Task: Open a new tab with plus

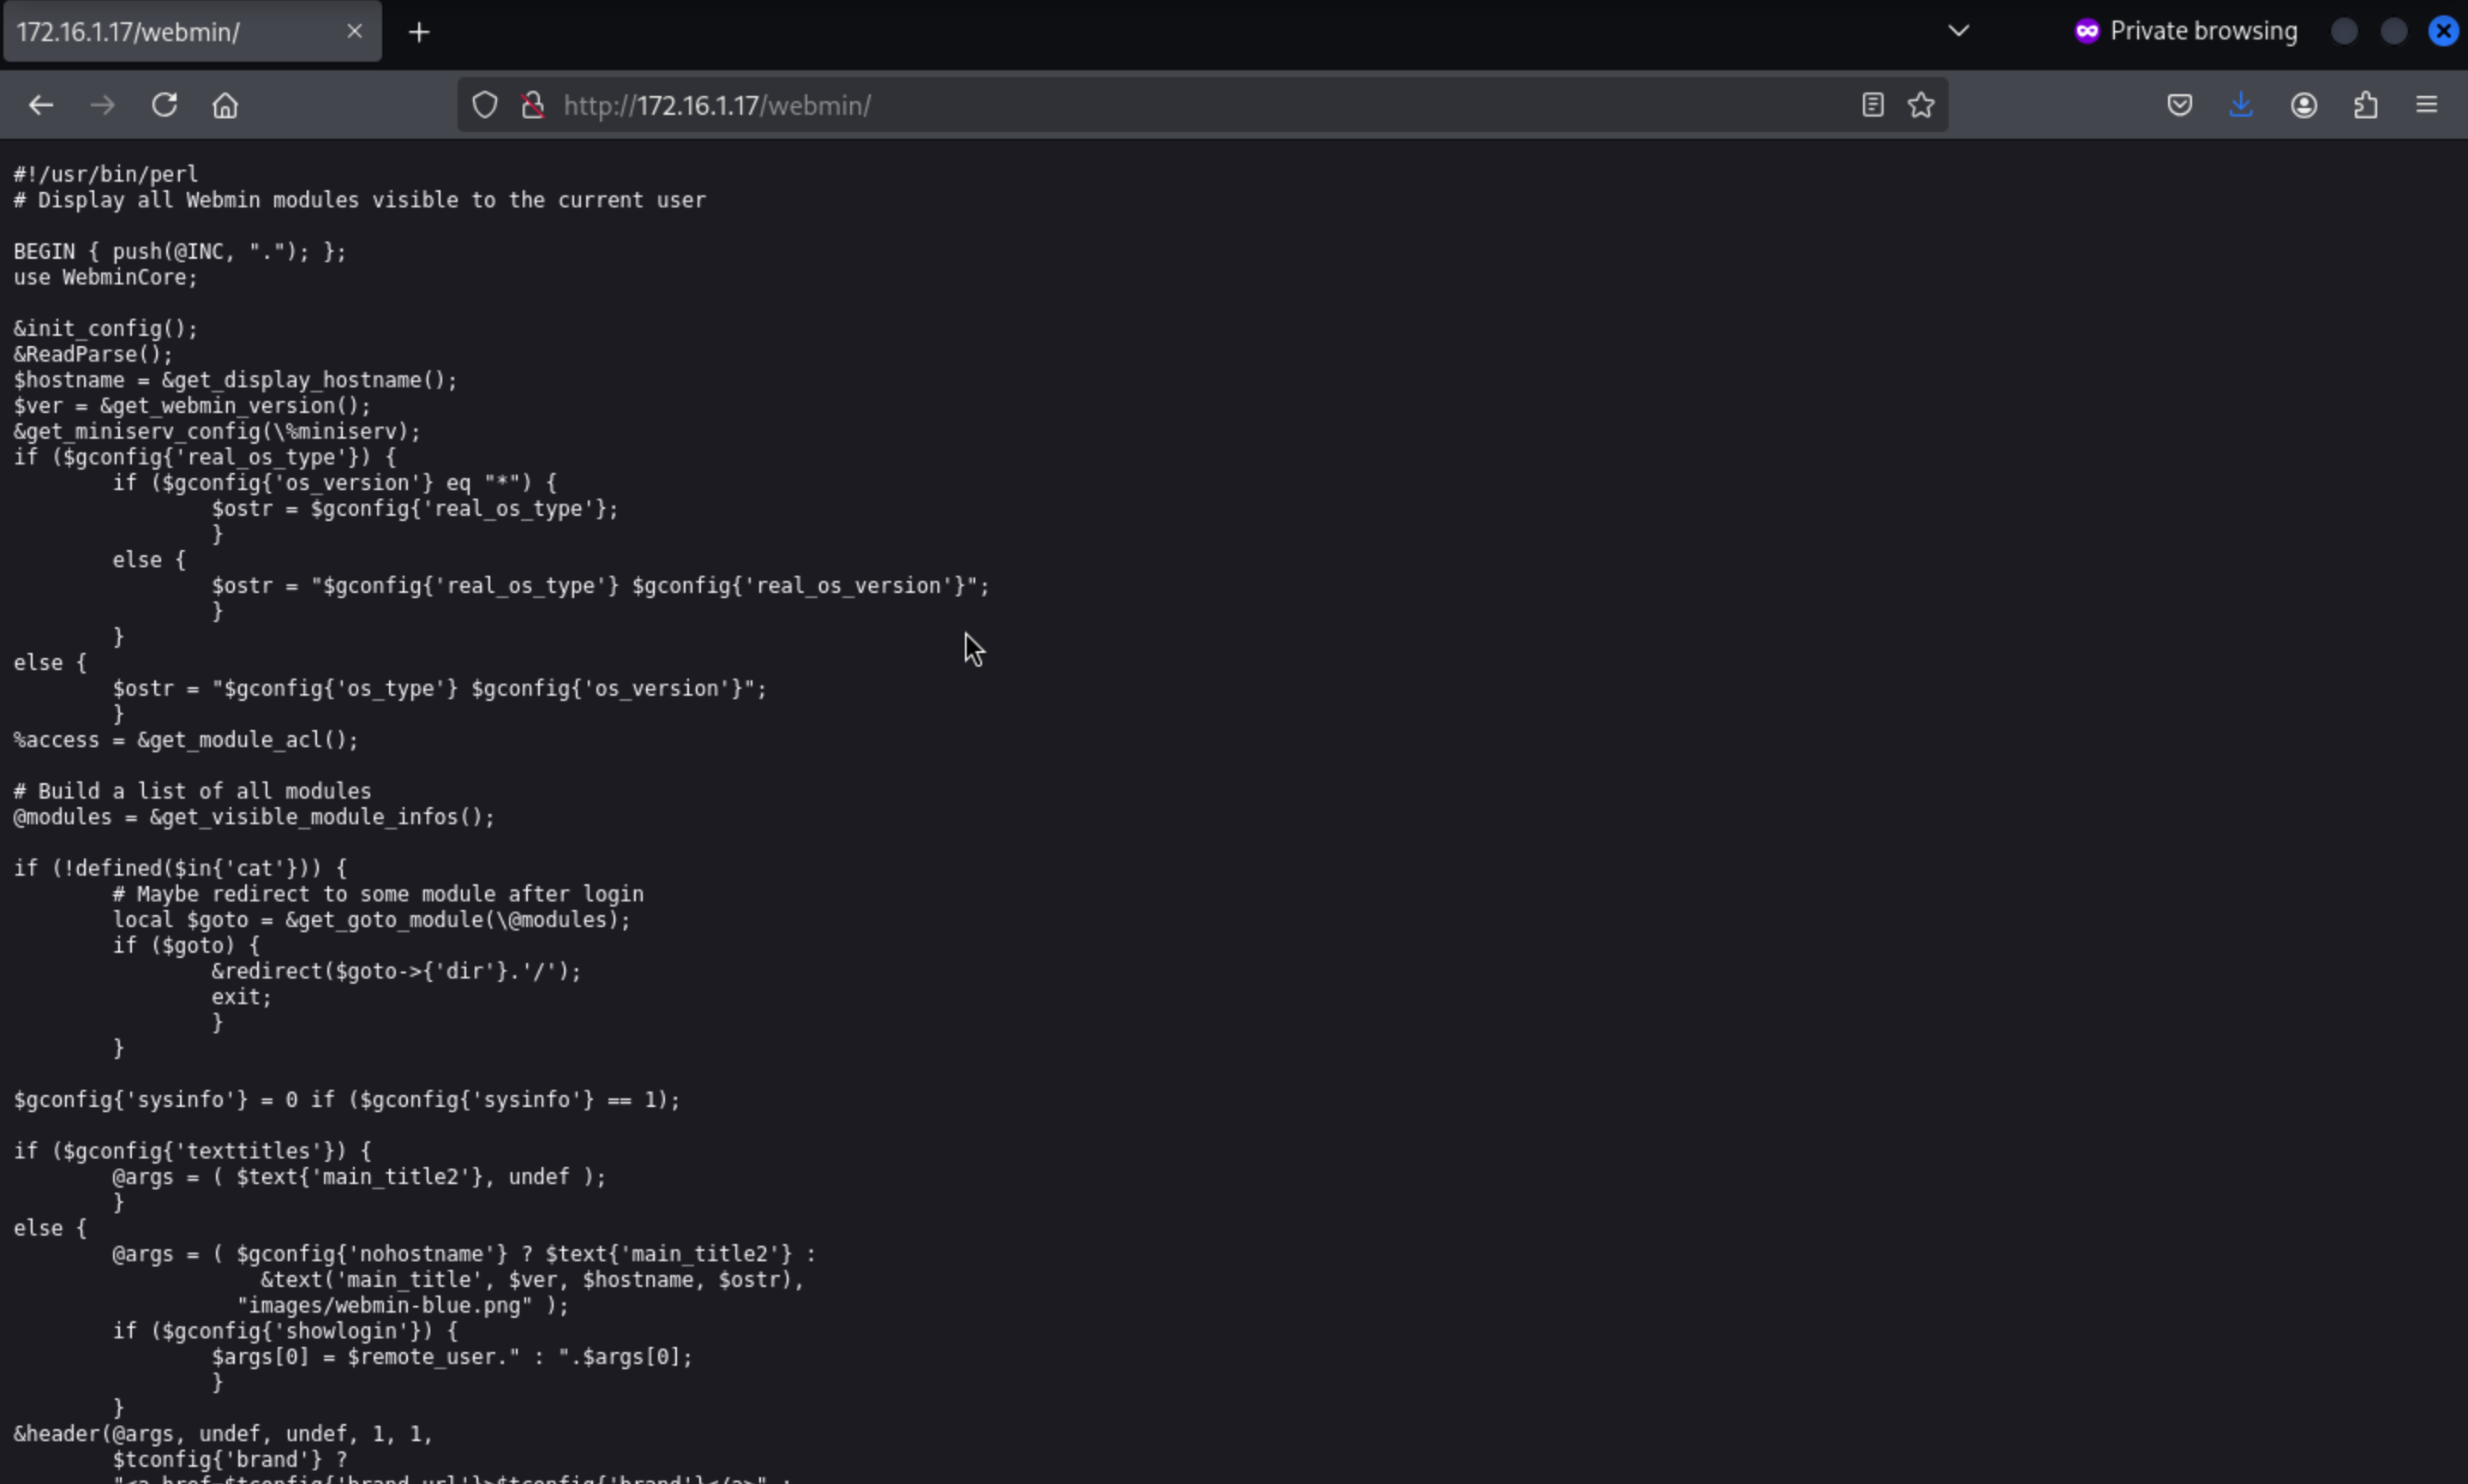Action: (x=420, y=32)
